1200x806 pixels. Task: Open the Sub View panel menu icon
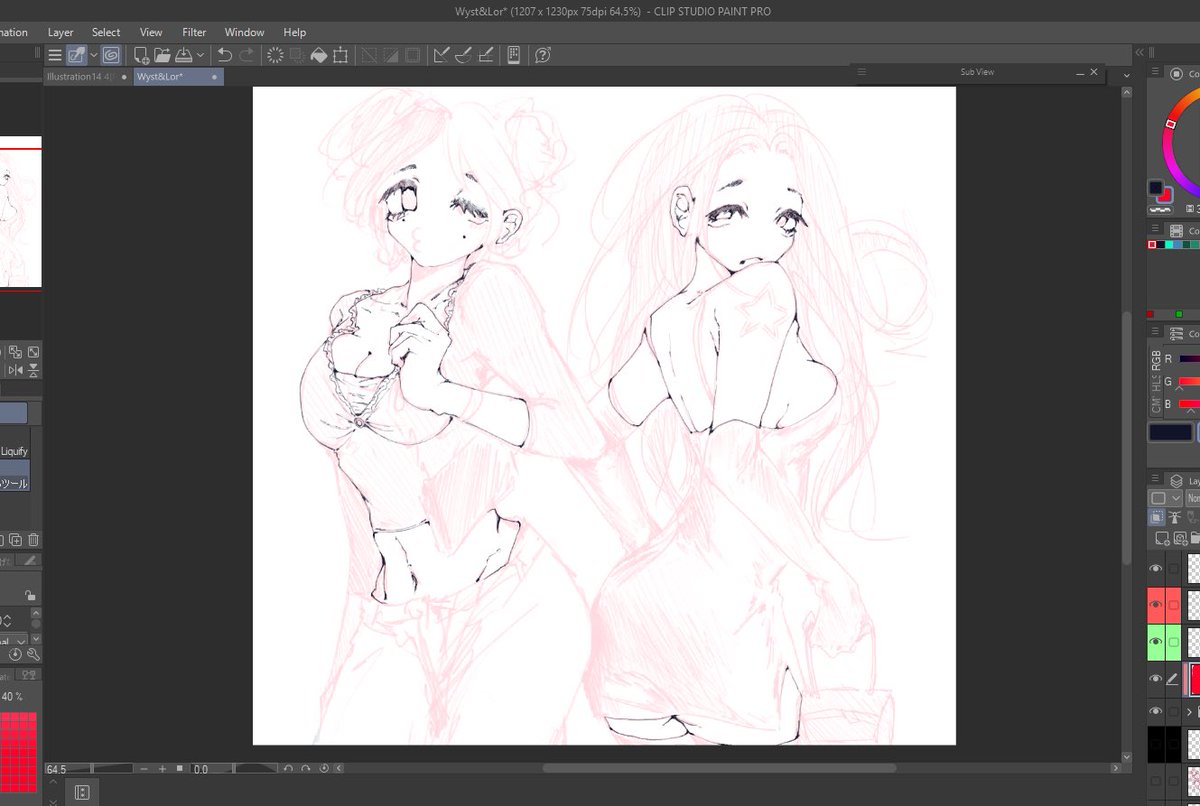(862, 72)
